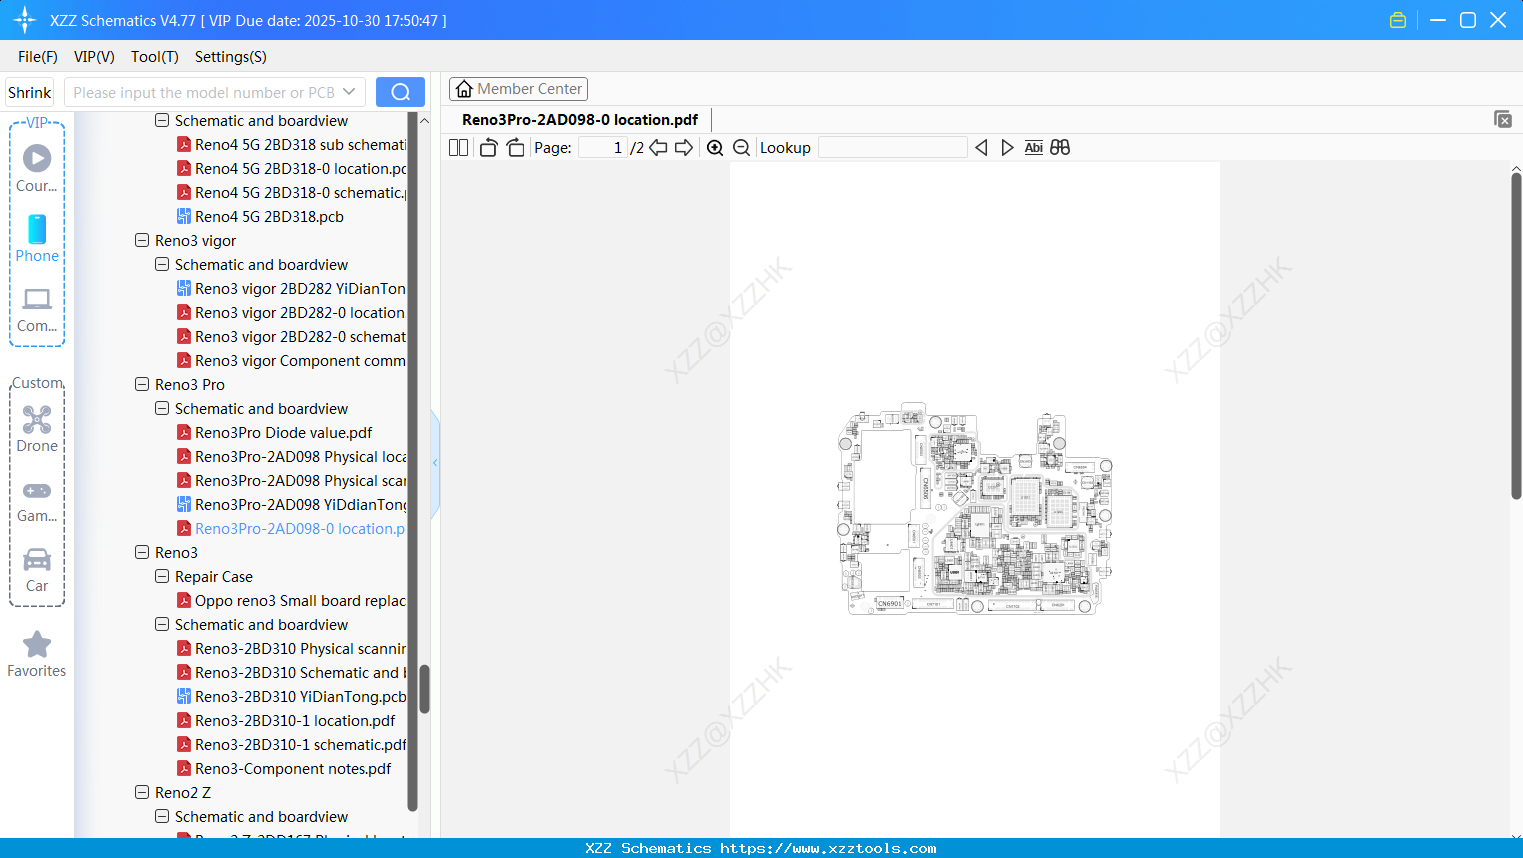This screenshot has width=1523, height=858.
Task: Collapse the Reno2 Z node
Action: point(142,792)
